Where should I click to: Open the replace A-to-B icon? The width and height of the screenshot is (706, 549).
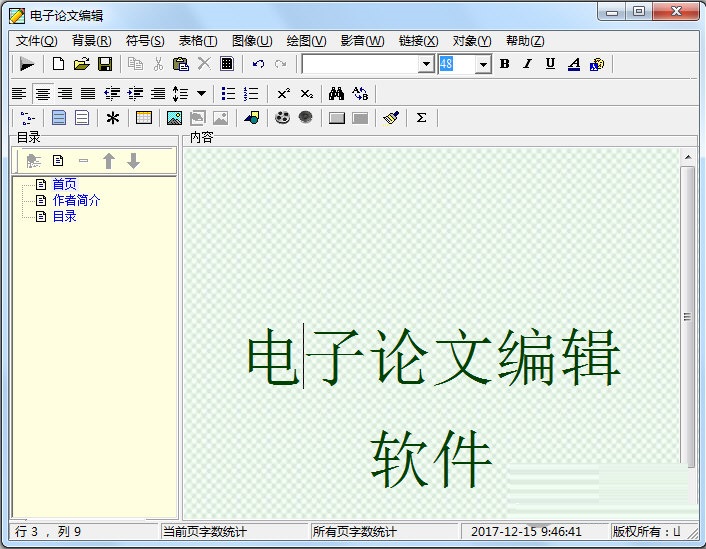[x=360, y=94]
